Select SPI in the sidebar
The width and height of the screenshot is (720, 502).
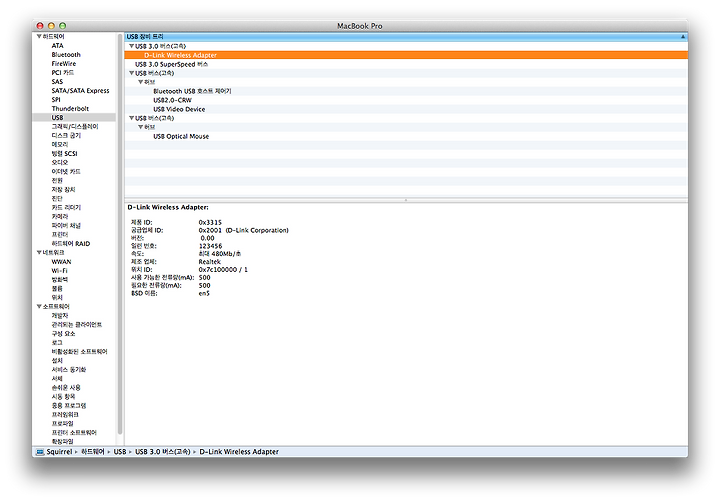56,99
